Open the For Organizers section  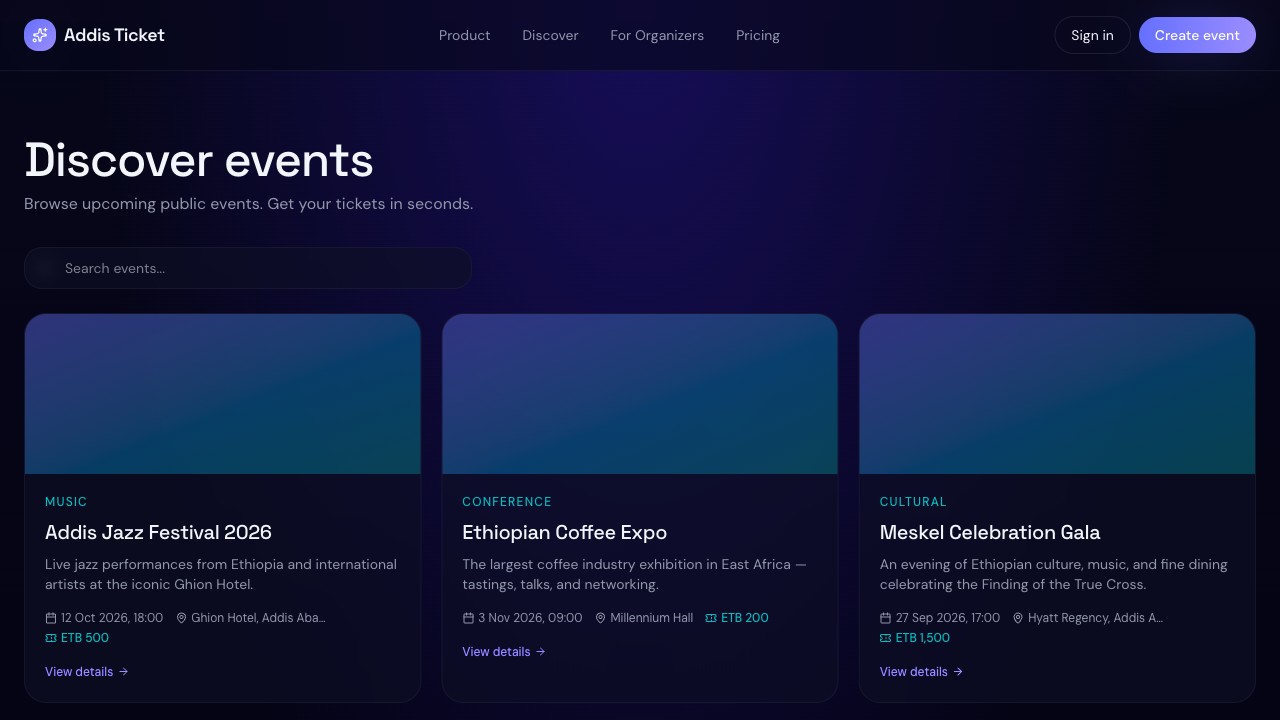tap(657, 35)
